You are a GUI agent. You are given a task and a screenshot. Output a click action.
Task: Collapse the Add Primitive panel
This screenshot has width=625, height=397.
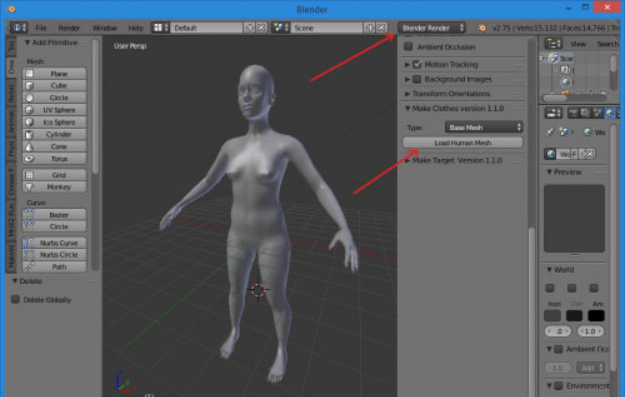[x=28, y=42]
